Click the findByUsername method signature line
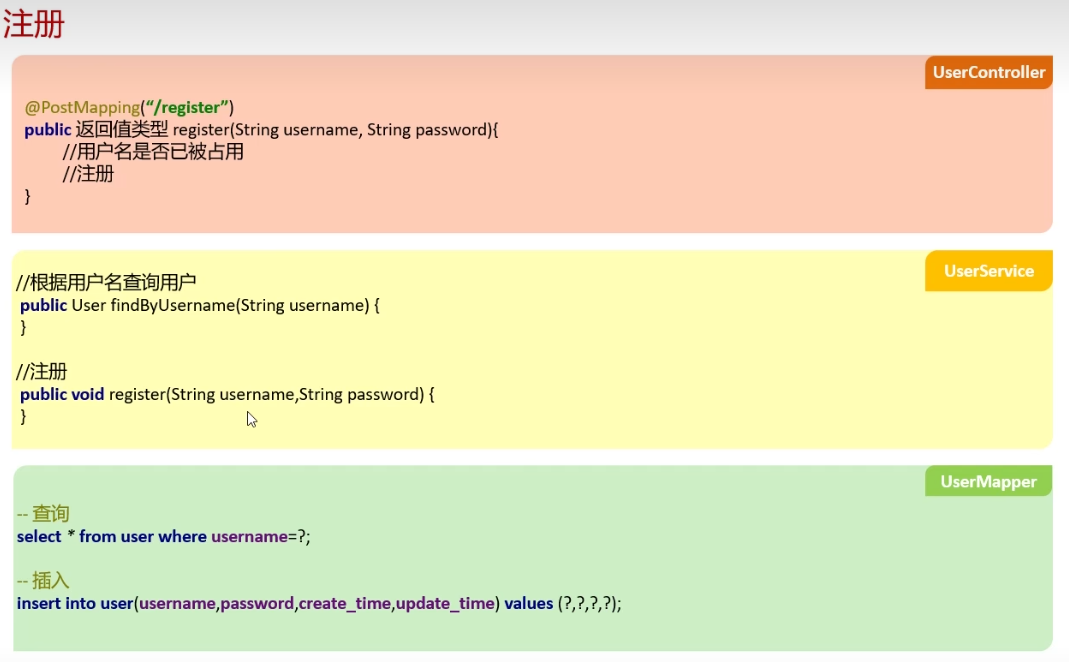 tap(200, 305)
